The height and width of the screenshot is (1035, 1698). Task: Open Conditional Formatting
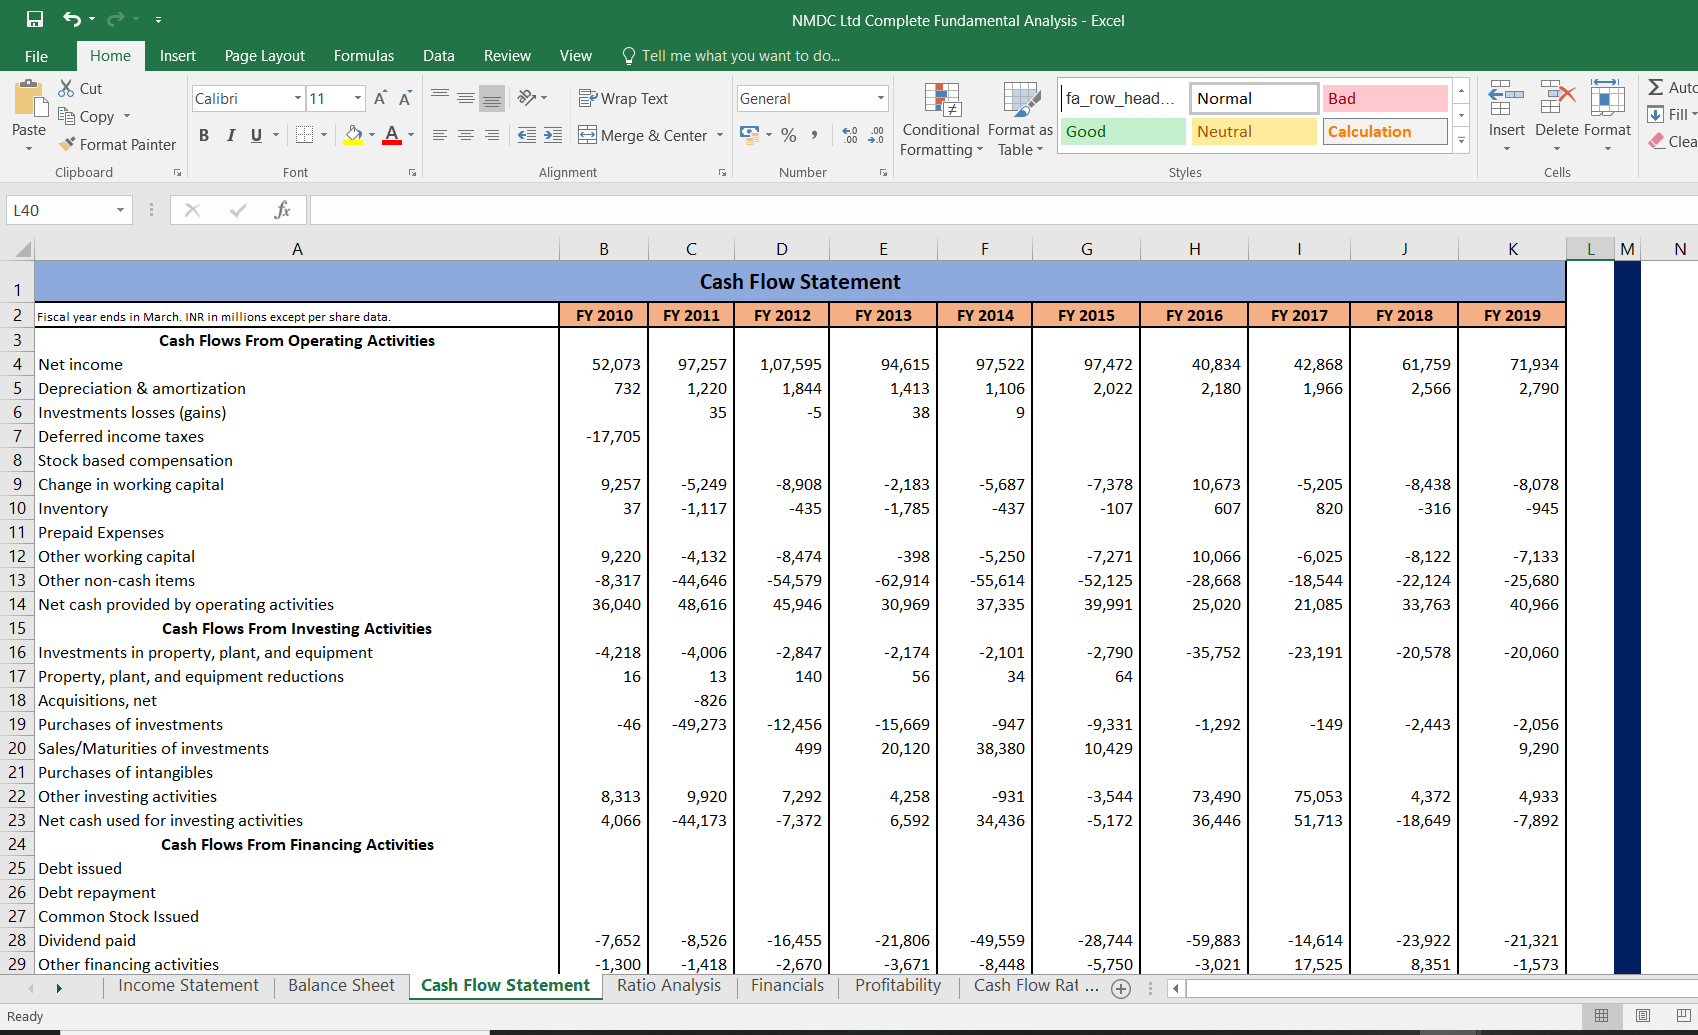[x=941, y=120]
